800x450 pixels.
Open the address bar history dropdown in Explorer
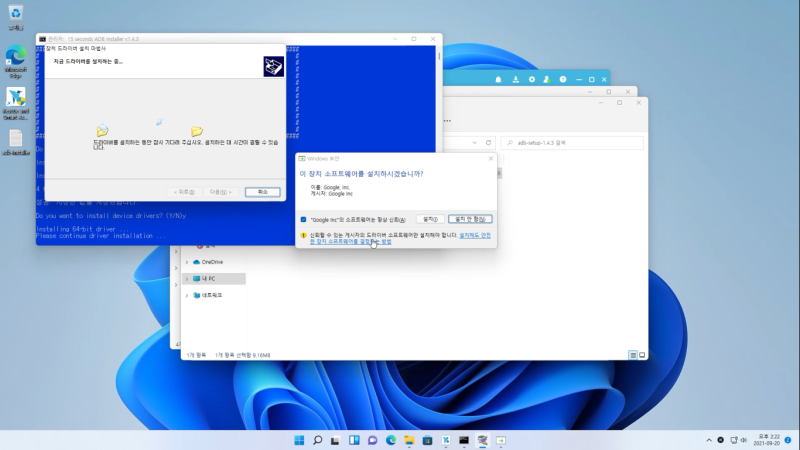tap(474, 143)
